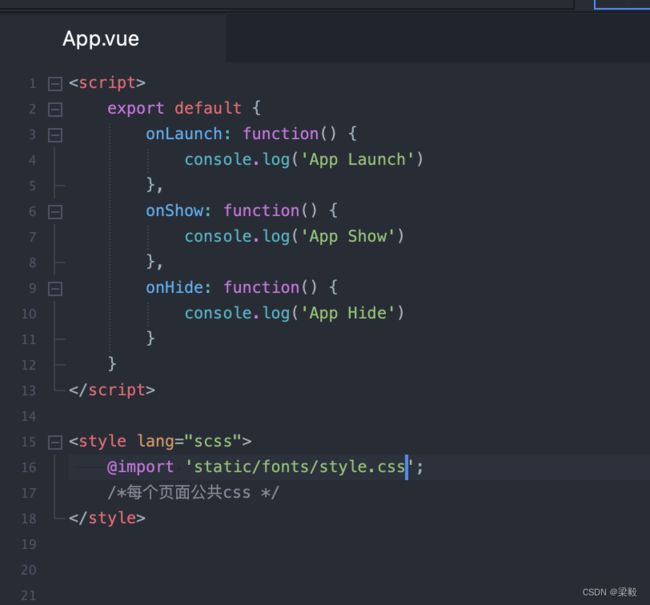Click the closing </style> tag
The width and height of the screenshot is (650, 605).
(x=107, y=518)
